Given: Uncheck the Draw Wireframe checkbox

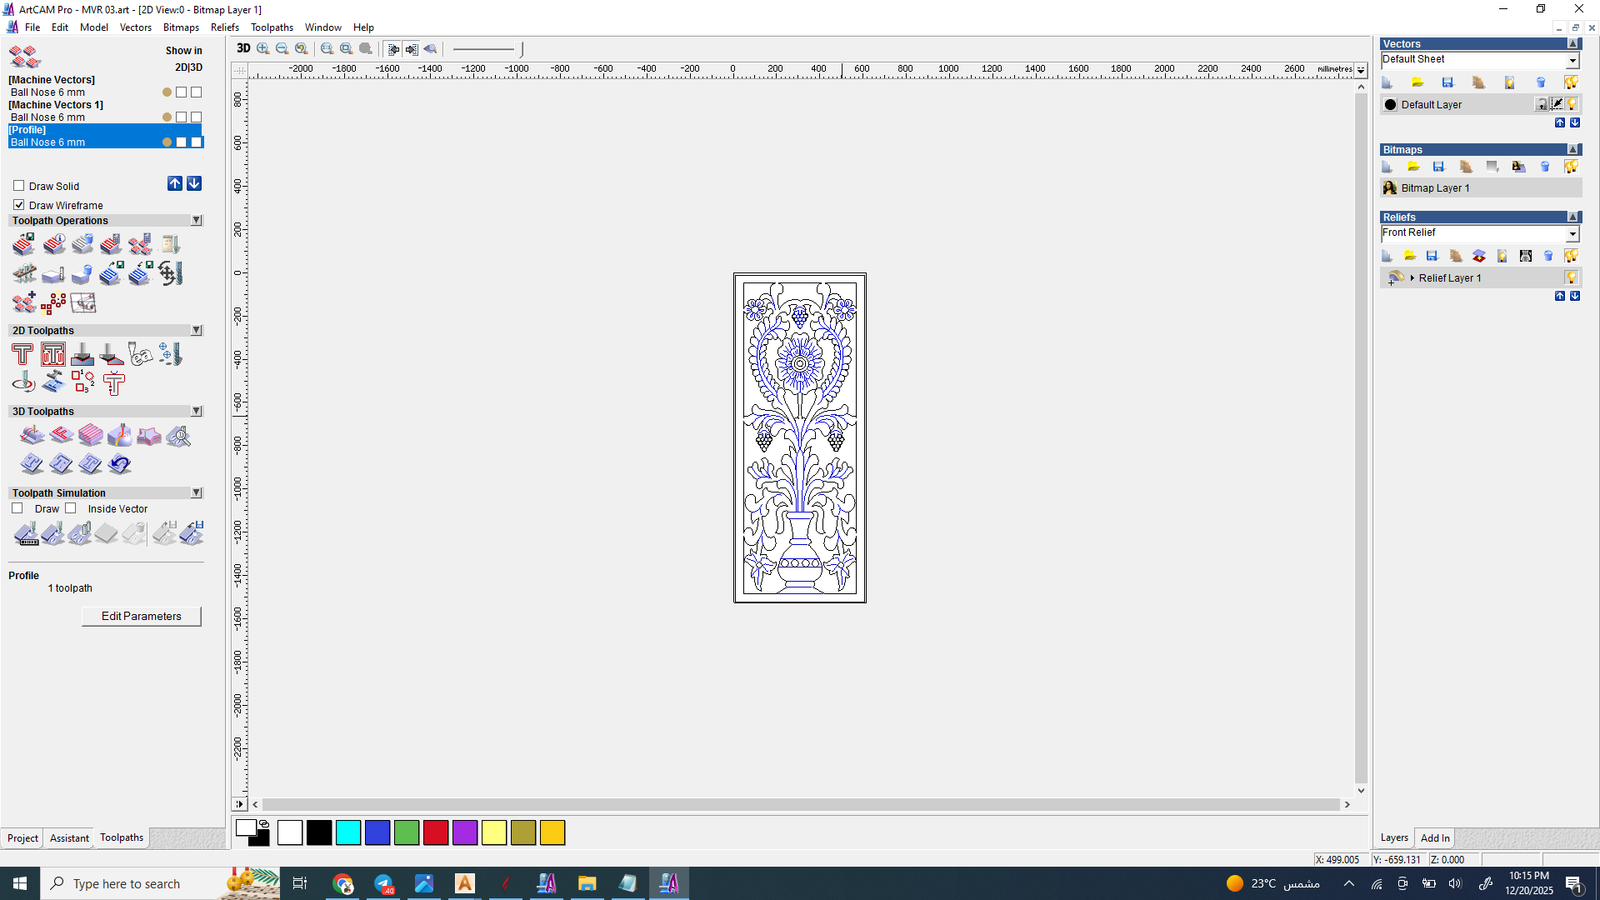Looking at the screenshot, I should coord(19,205).
